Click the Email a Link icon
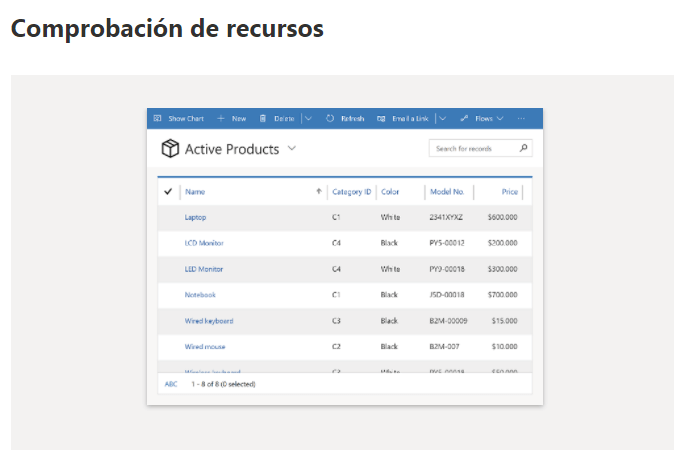 [381, 118]
